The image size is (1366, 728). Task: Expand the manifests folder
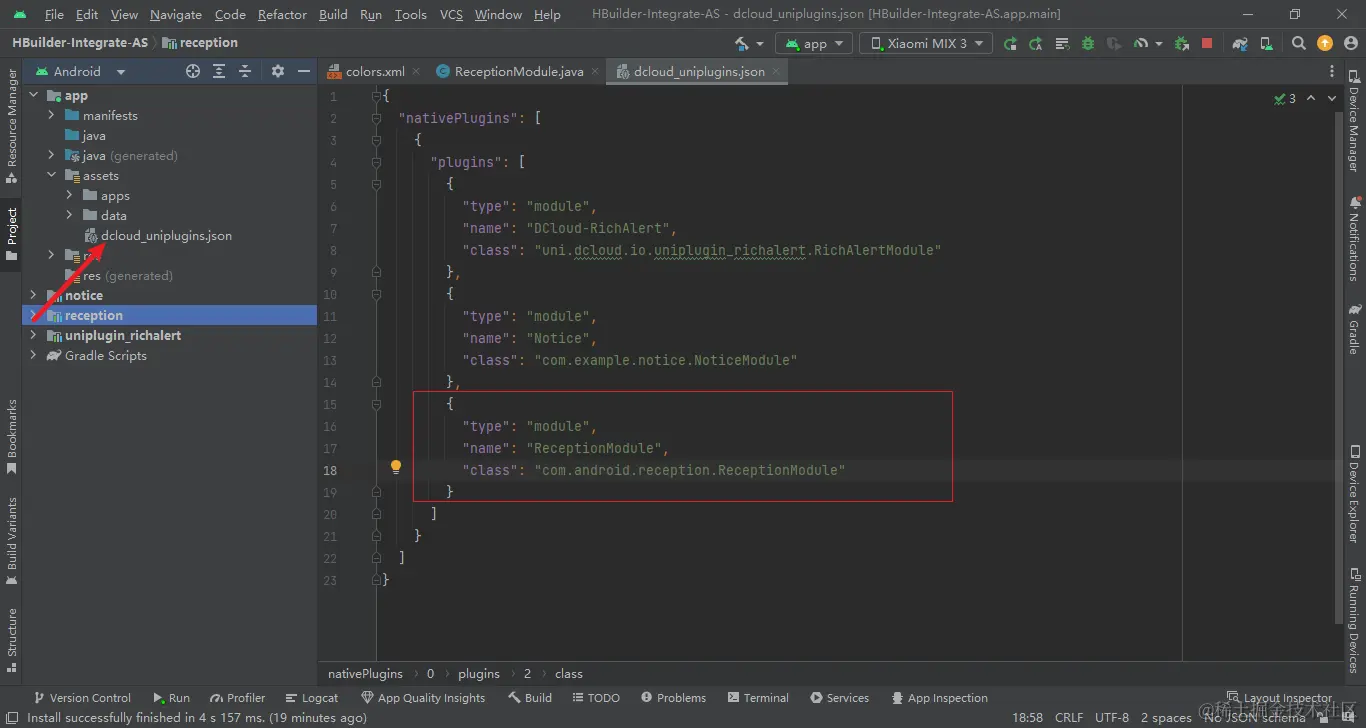(51, 115)
